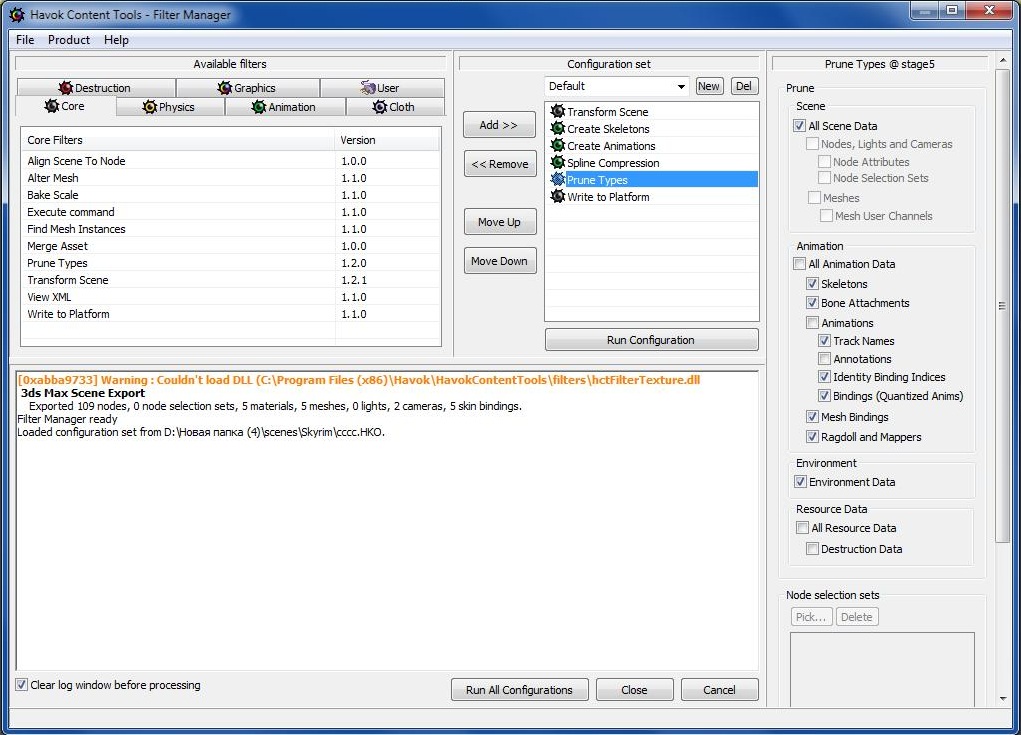Toggle Environment Data checkbox

pyautogui.click(x=800, y=482)
